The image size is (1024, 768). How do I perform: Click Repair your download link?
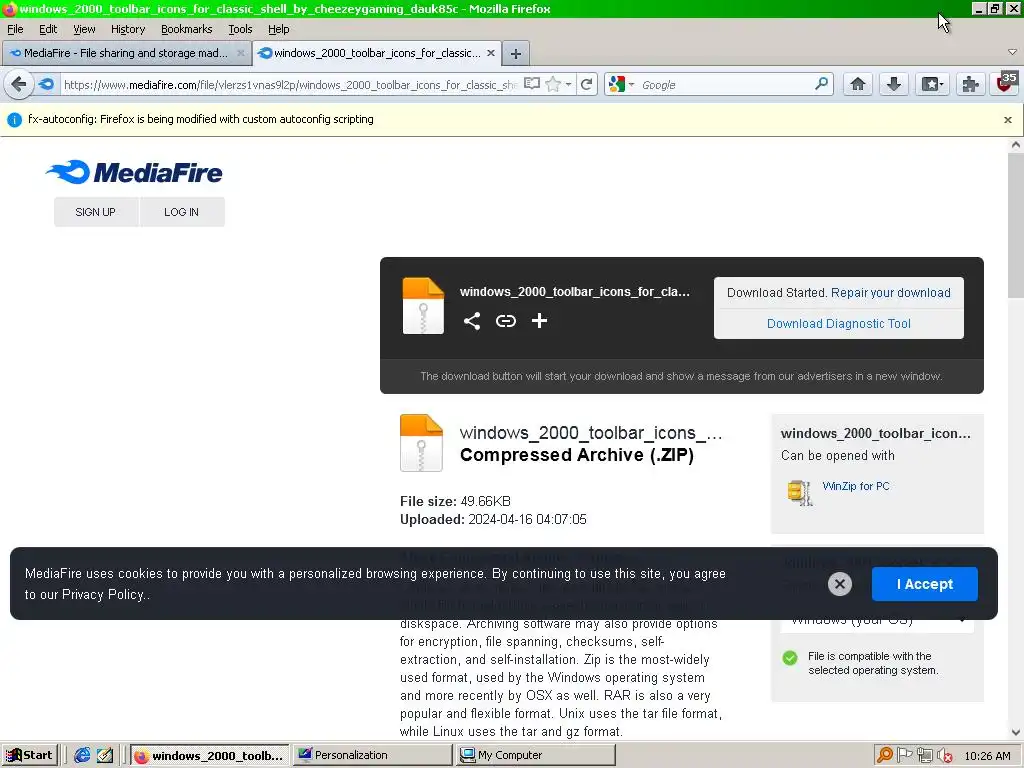click(x=891, y=293)
